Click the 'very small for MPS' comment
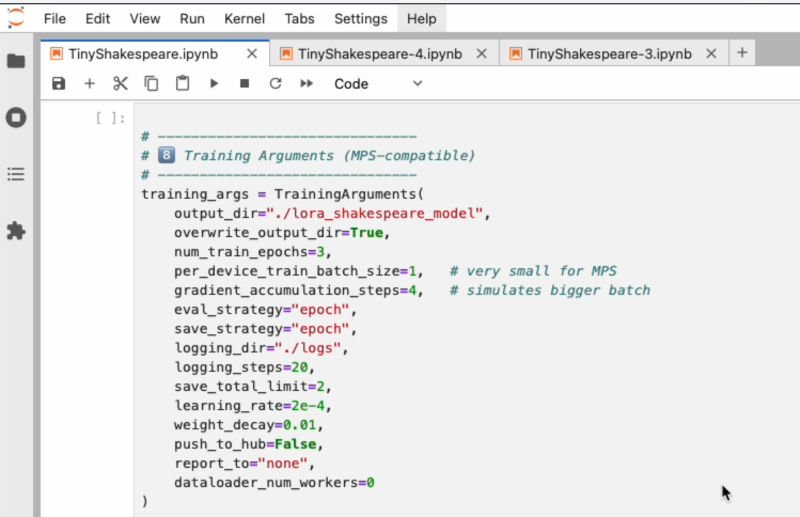Viewport: 800px width, 517px height. point(533,271)
